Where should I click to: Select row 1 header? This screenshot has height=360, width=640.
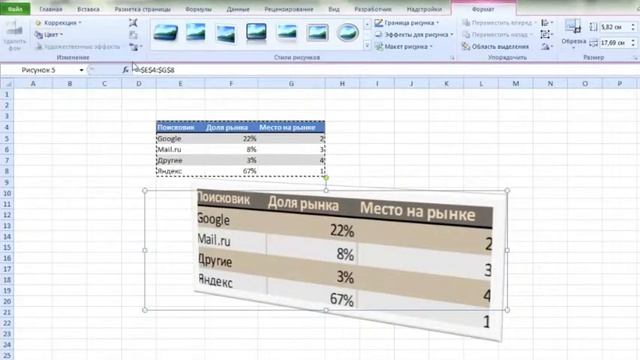(x=7, y=94)
